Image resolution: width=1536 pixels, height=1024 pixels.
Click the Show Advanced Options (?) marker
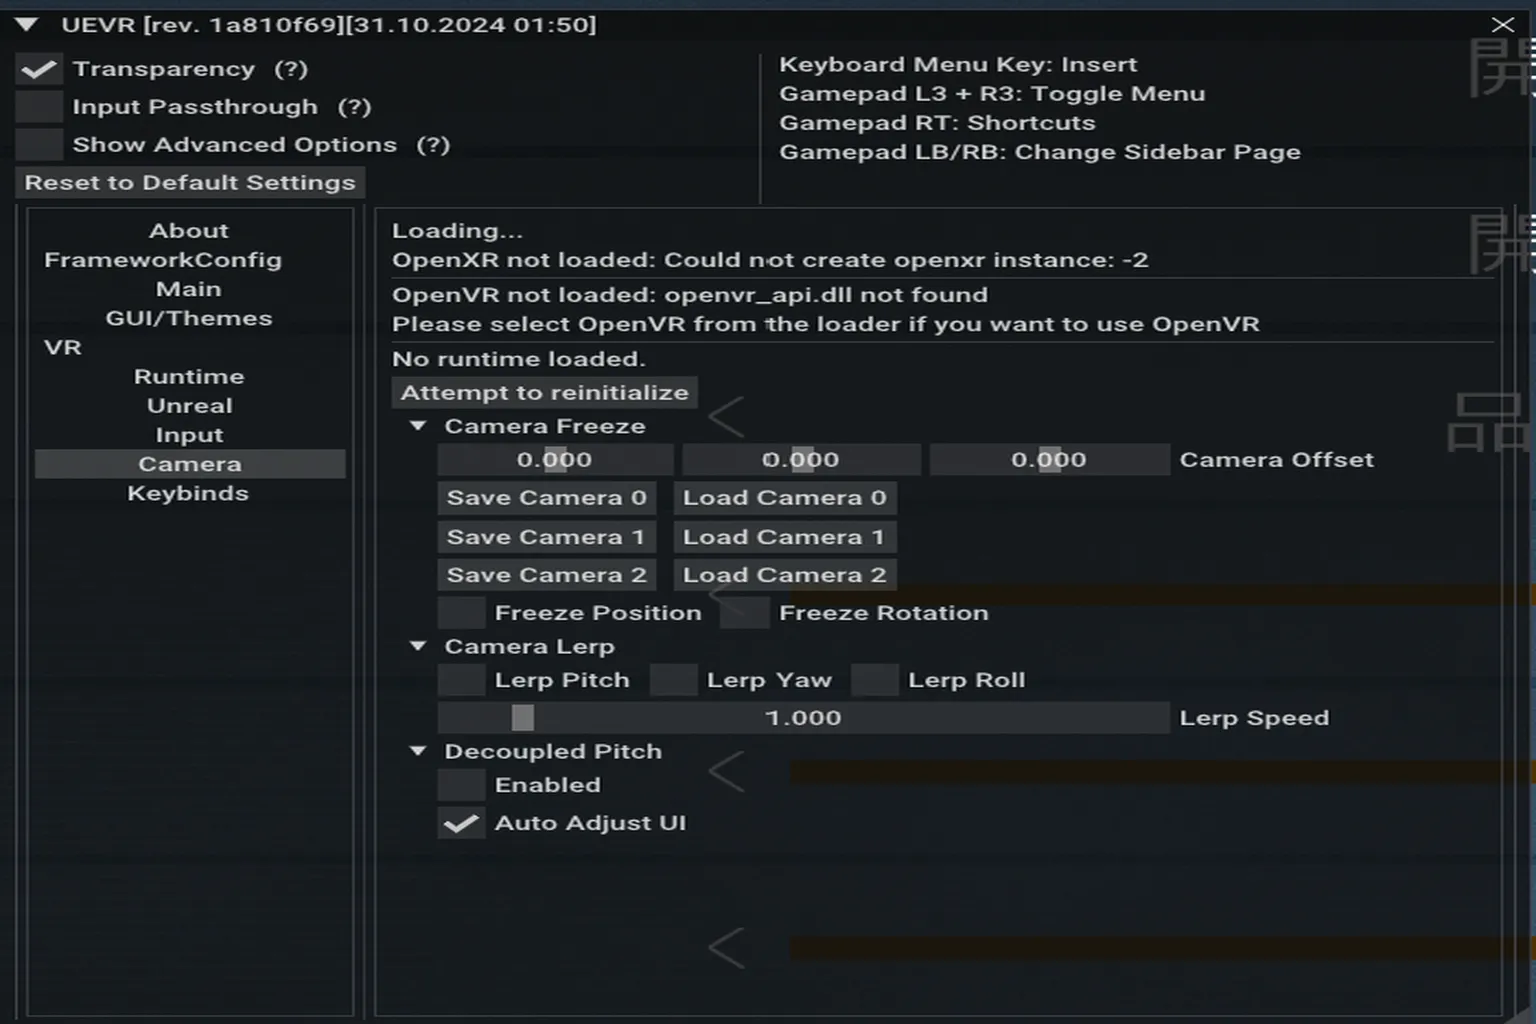click(x=433, y=145)
